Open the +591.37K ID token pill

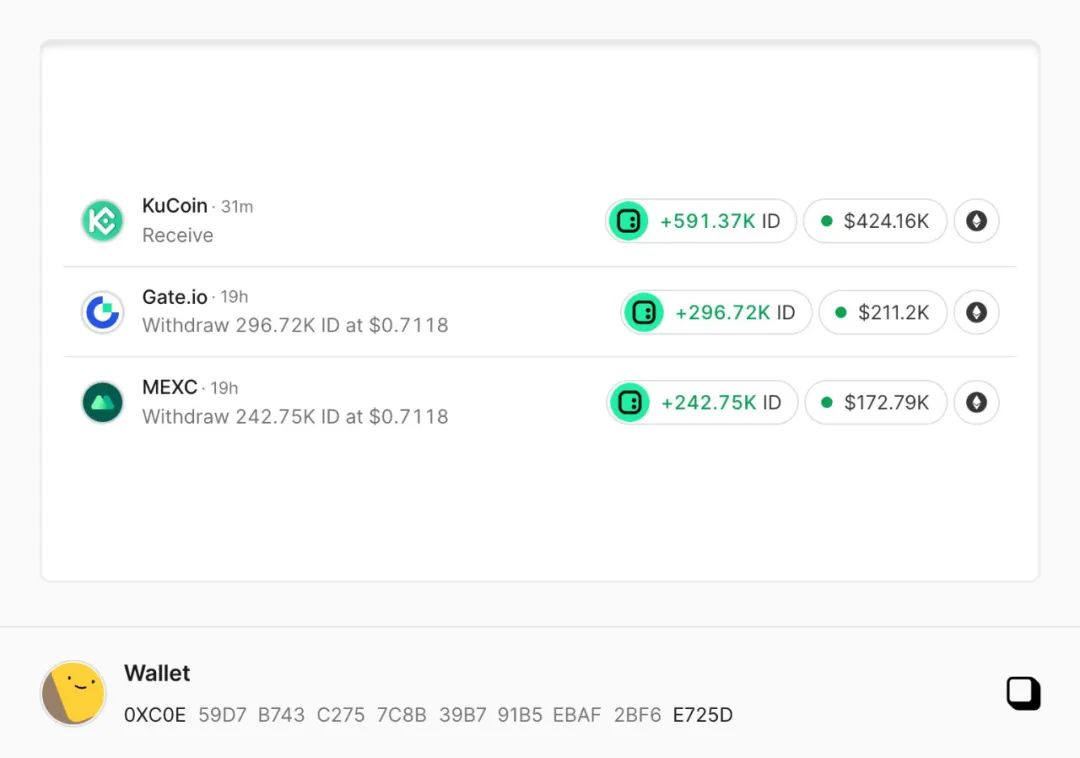click(718, 221)
